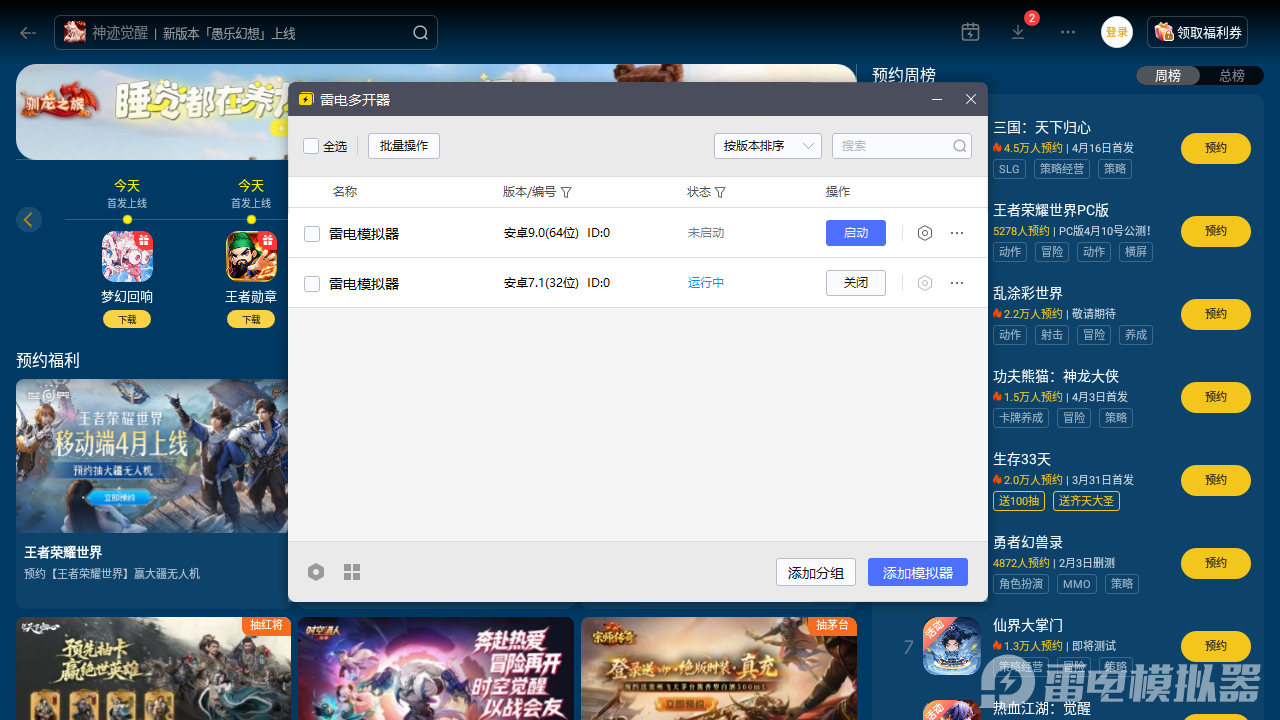Click the filter icon beside 状态
The height and width of the screenshot is (720, 1280).
(720, 192)
